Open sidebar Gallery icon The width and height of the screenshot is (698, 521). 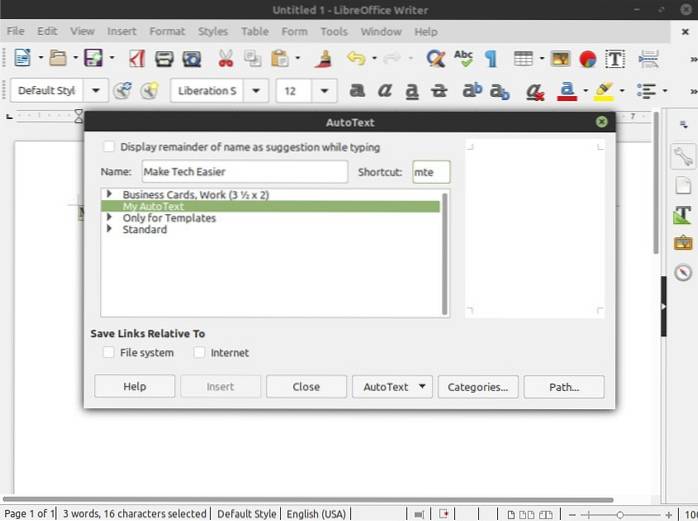click(683, 243)
